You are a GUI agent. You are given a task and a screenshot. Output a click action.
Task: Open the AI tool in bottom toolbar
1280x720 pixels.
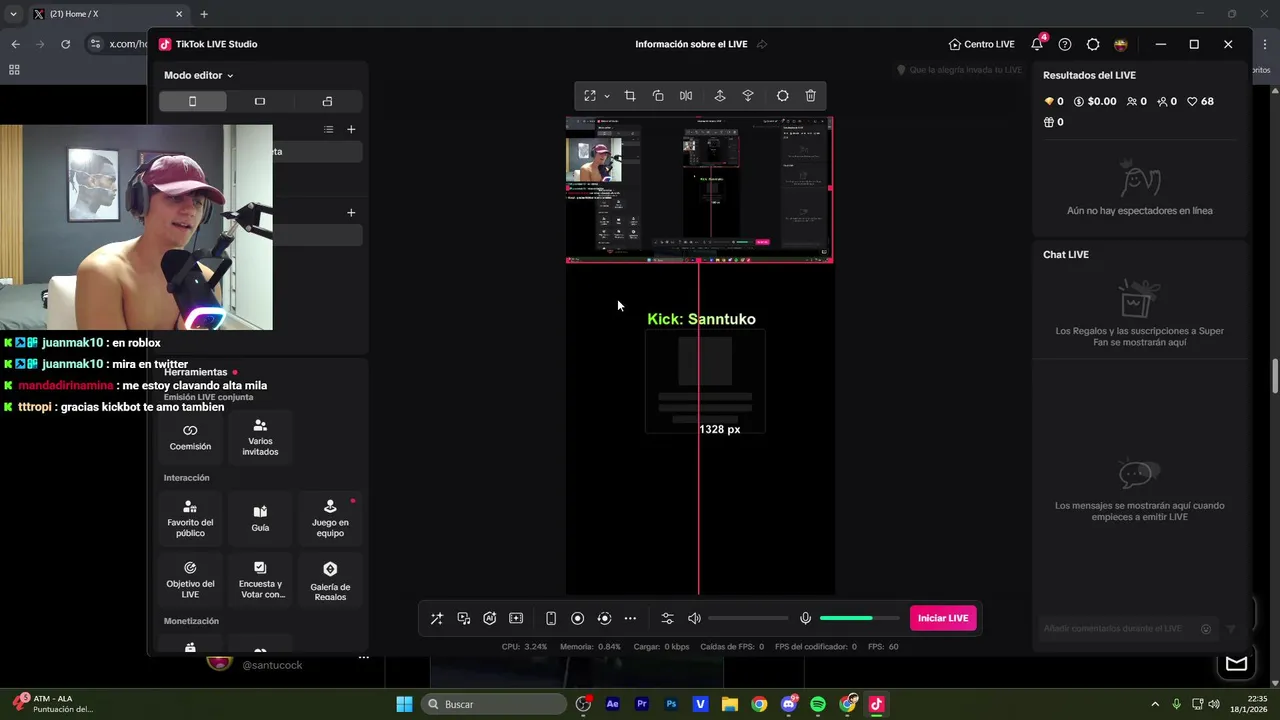point(490,618)
